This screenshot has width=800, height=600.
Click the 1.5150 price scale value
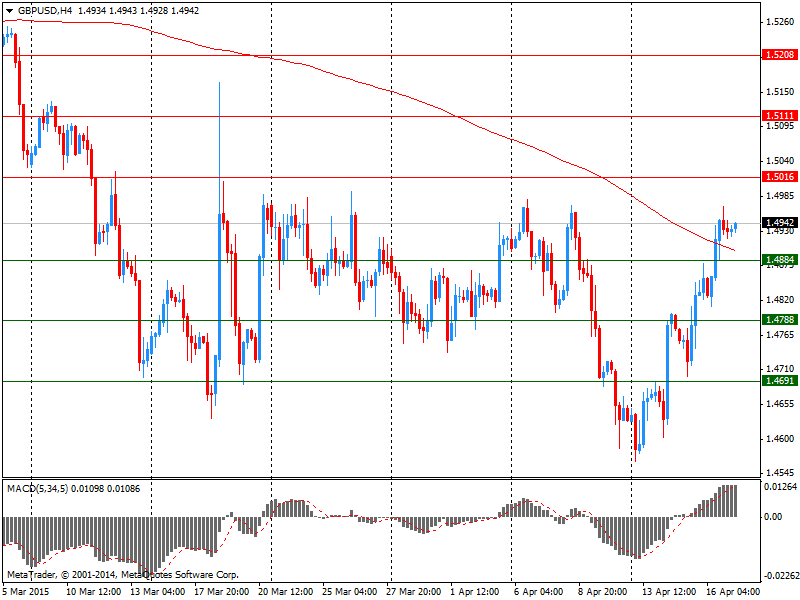780,92
